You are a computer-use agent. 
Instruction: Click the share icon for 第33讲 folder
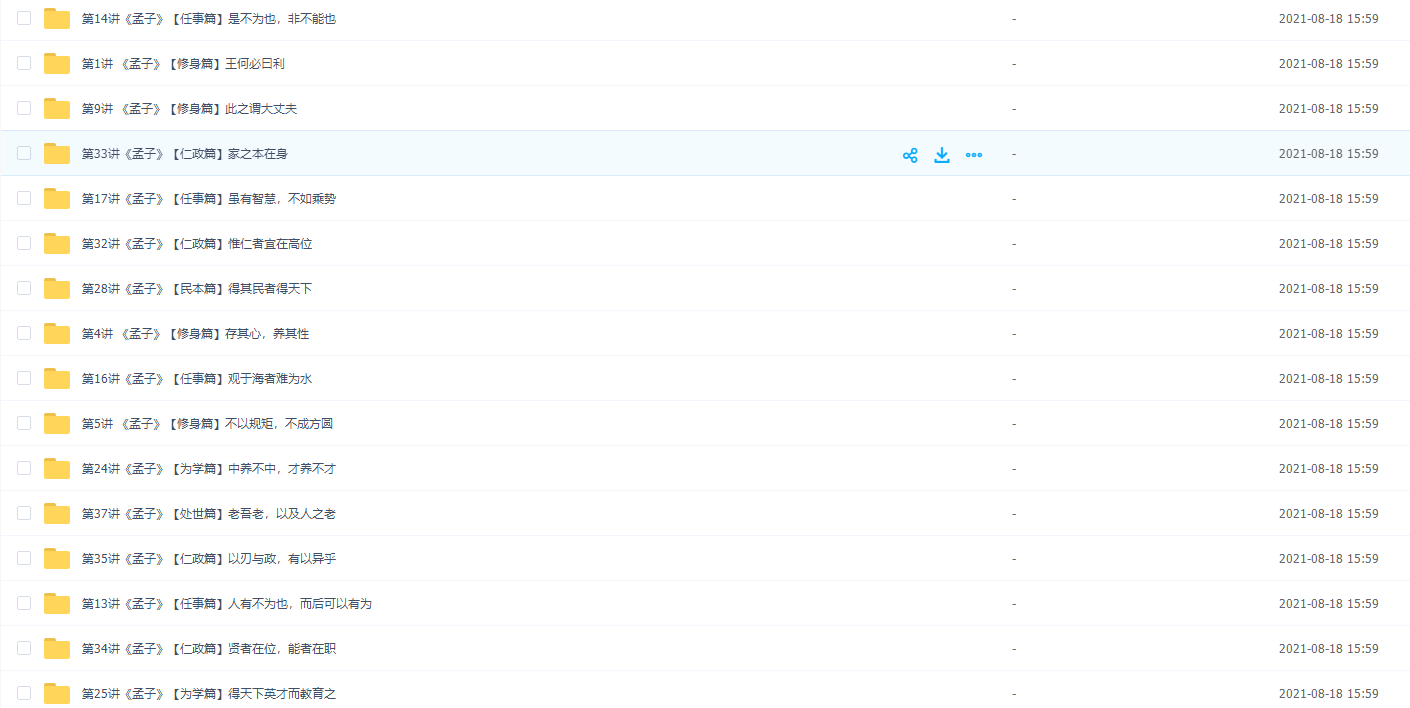point(910,155)
